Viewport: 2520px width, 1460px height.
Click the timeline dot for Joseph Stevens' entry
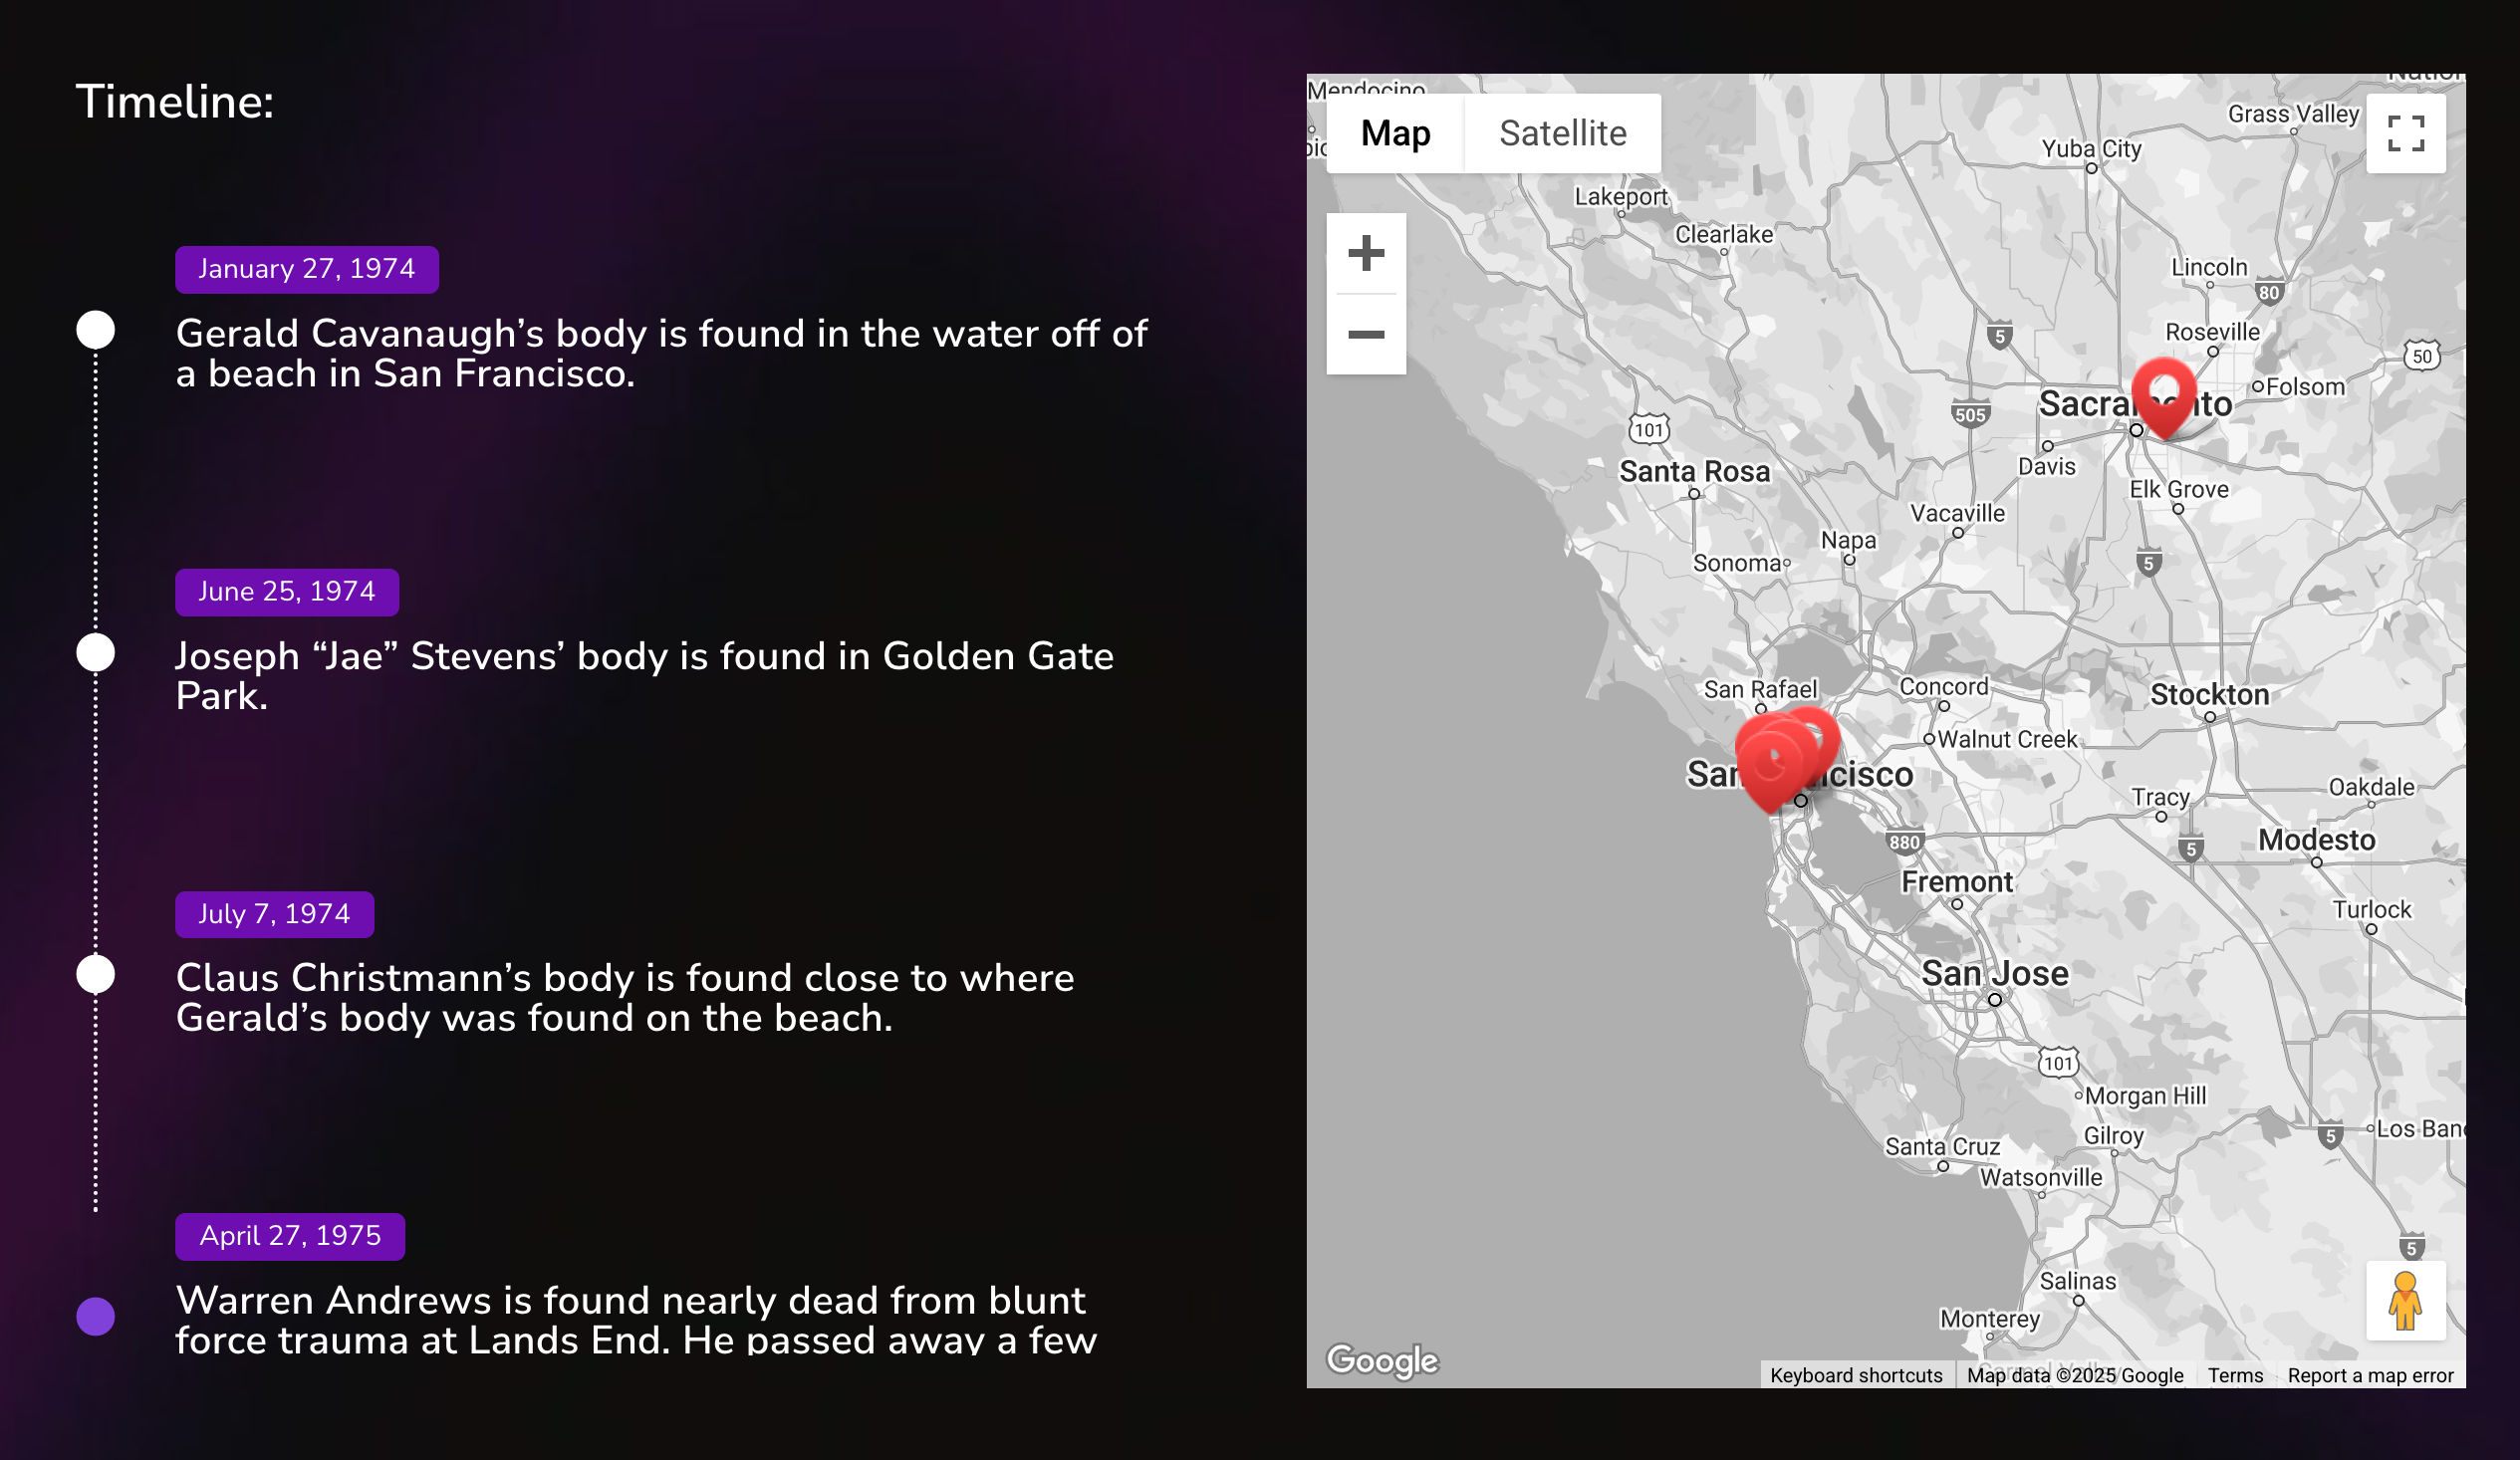(x=96, y=653)
